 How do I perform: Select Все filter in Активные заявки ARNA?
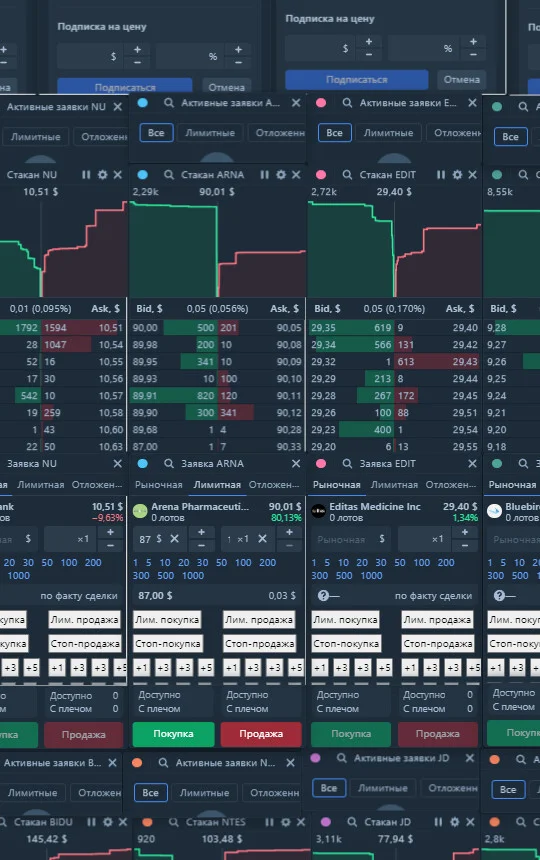156,133
